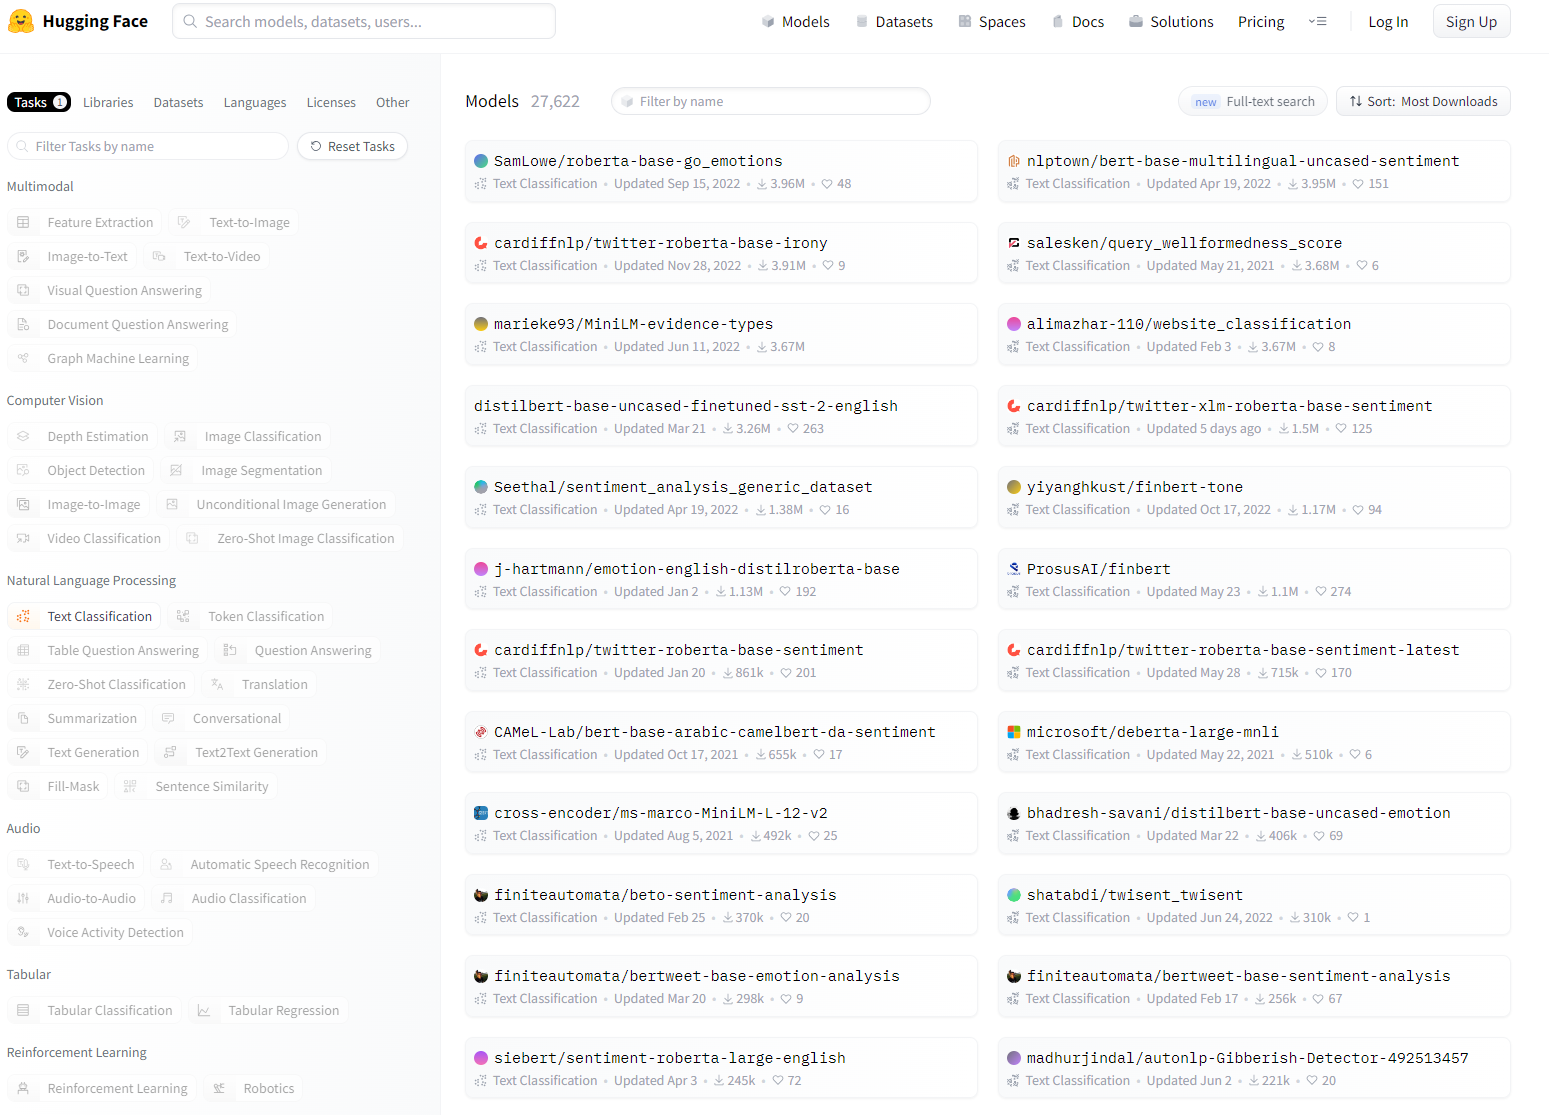
Task: Open the extra navigation menu icon after Pricing
Action: (x=1318, y=21)
